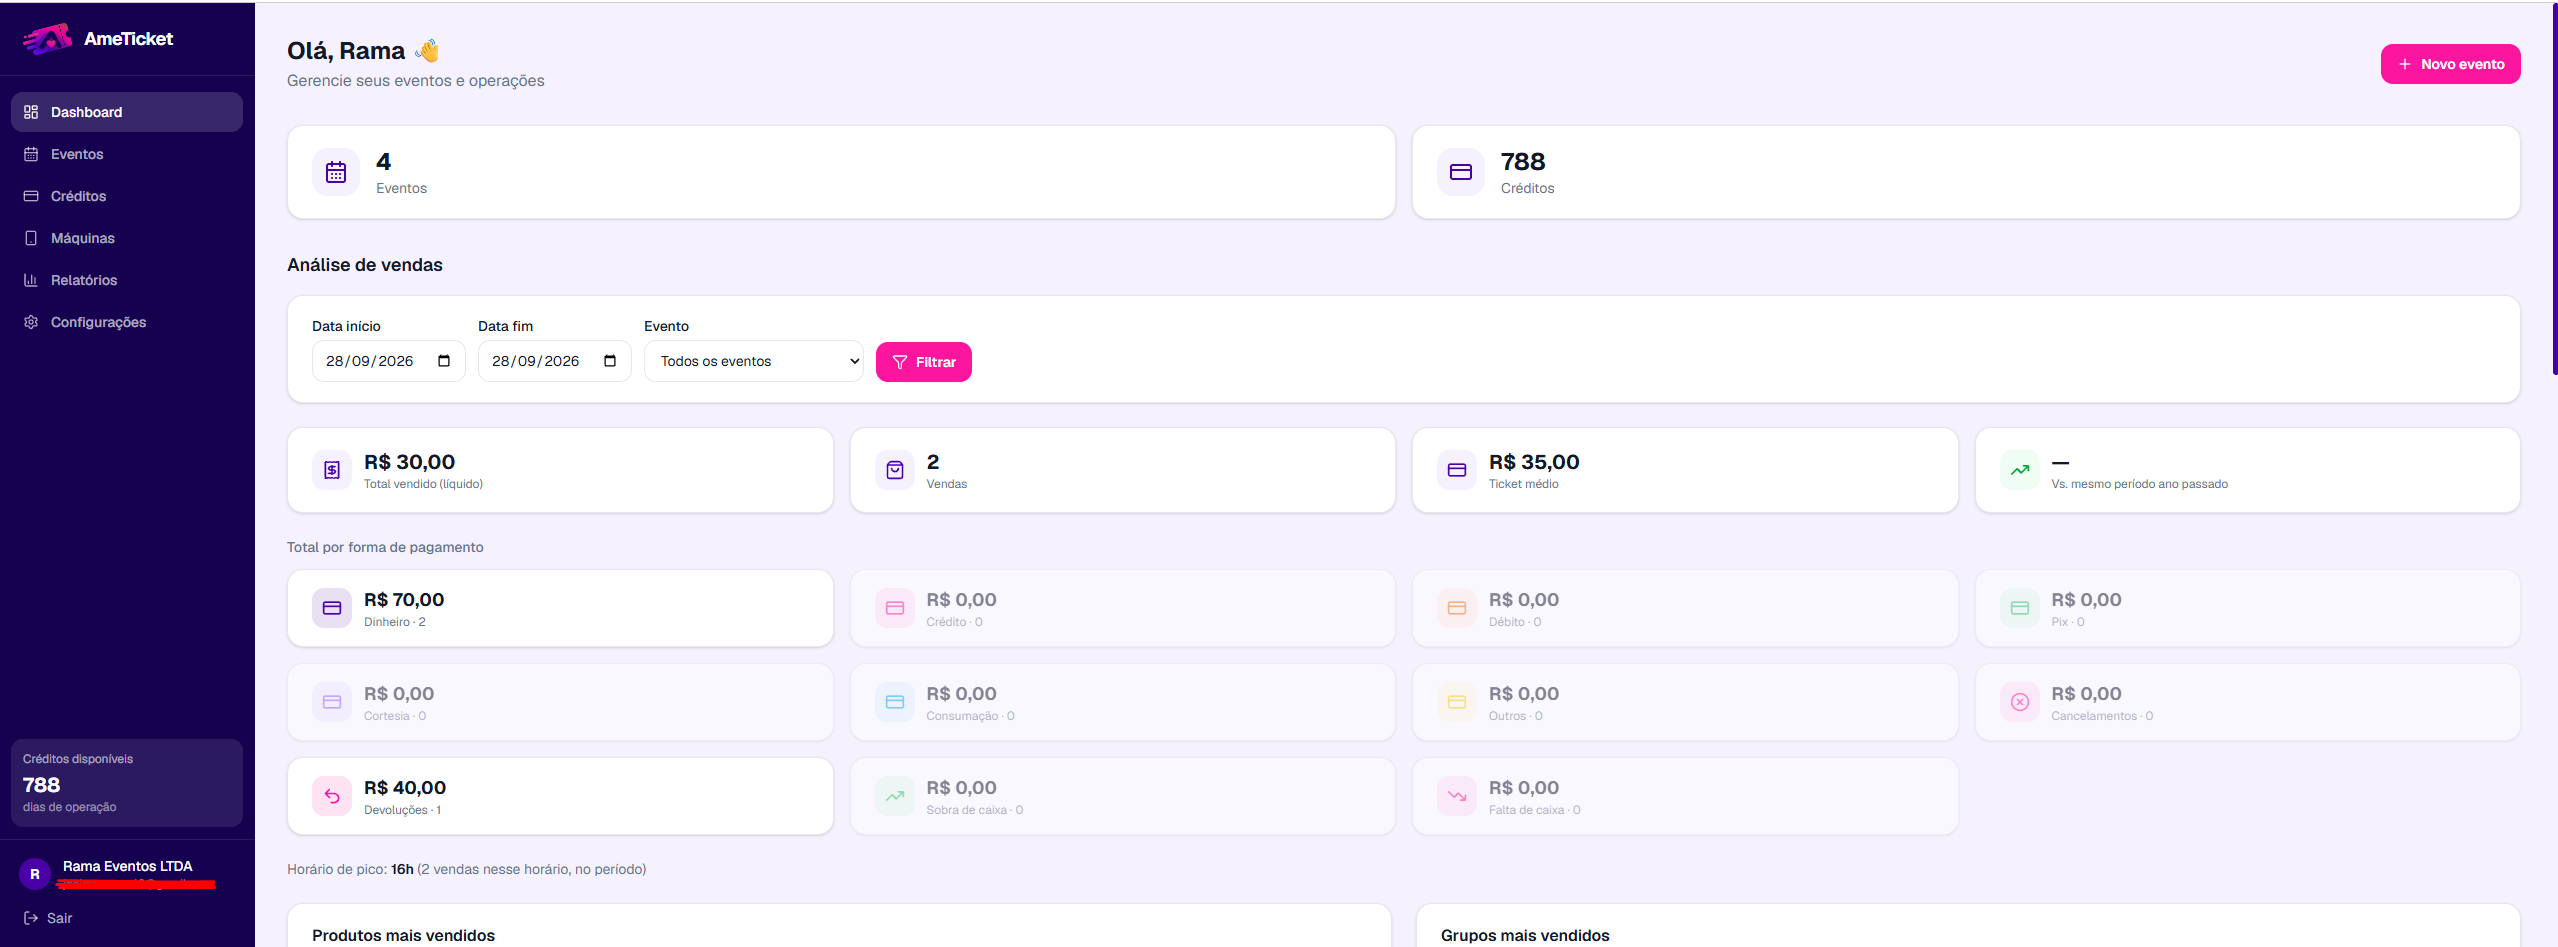Click the Data início date field

pyautogui.click(x=388, y=361)
